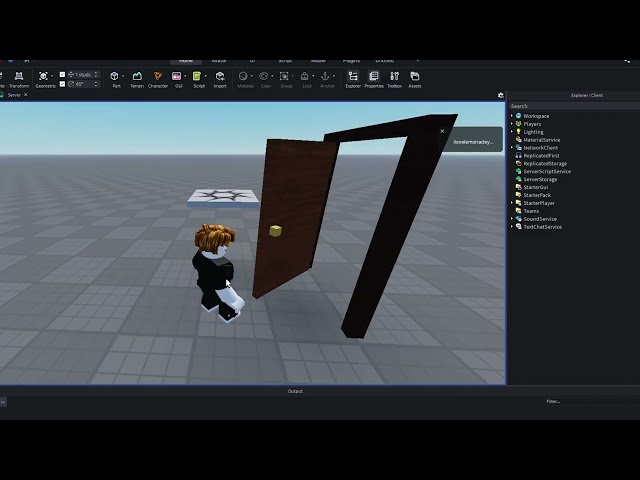This screenshot has width=640, height=480.
Task: Toggle the move snap studs checkbox
Action: point(62,74)
